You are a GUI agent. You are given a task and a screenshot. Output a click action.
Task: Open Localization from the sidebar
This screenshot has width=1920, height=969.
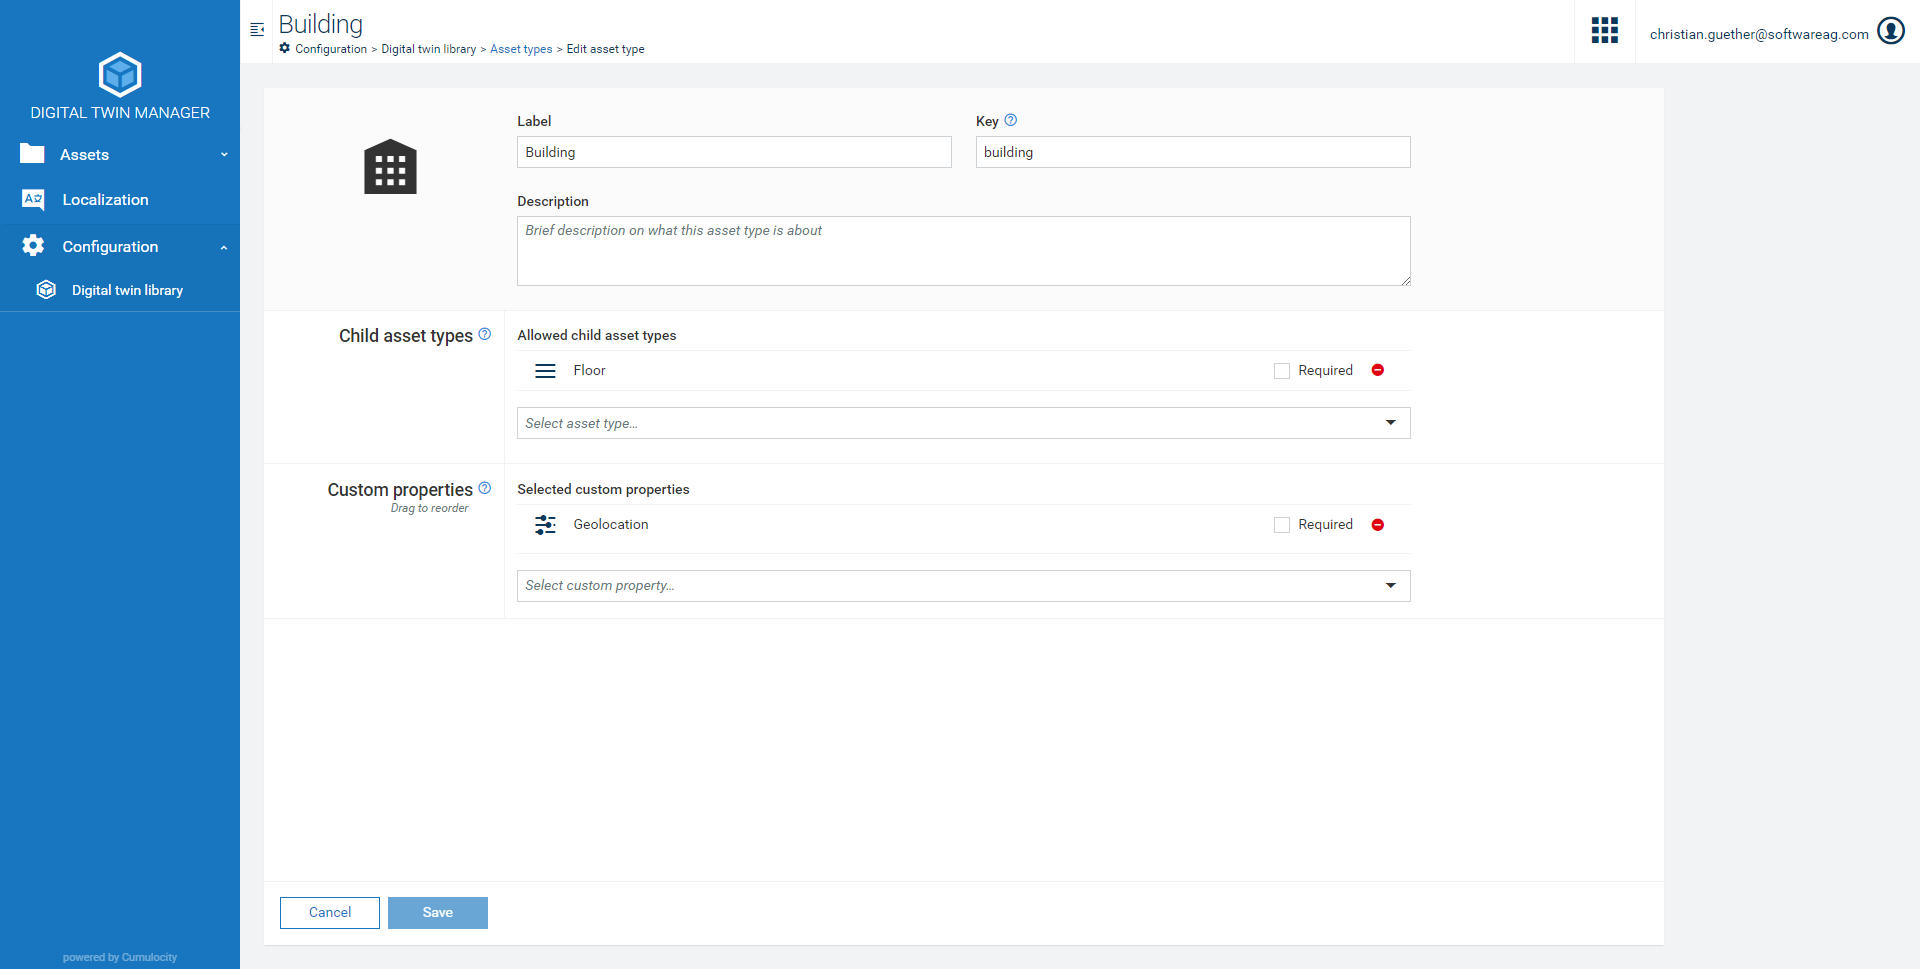[x=105, y=200]
